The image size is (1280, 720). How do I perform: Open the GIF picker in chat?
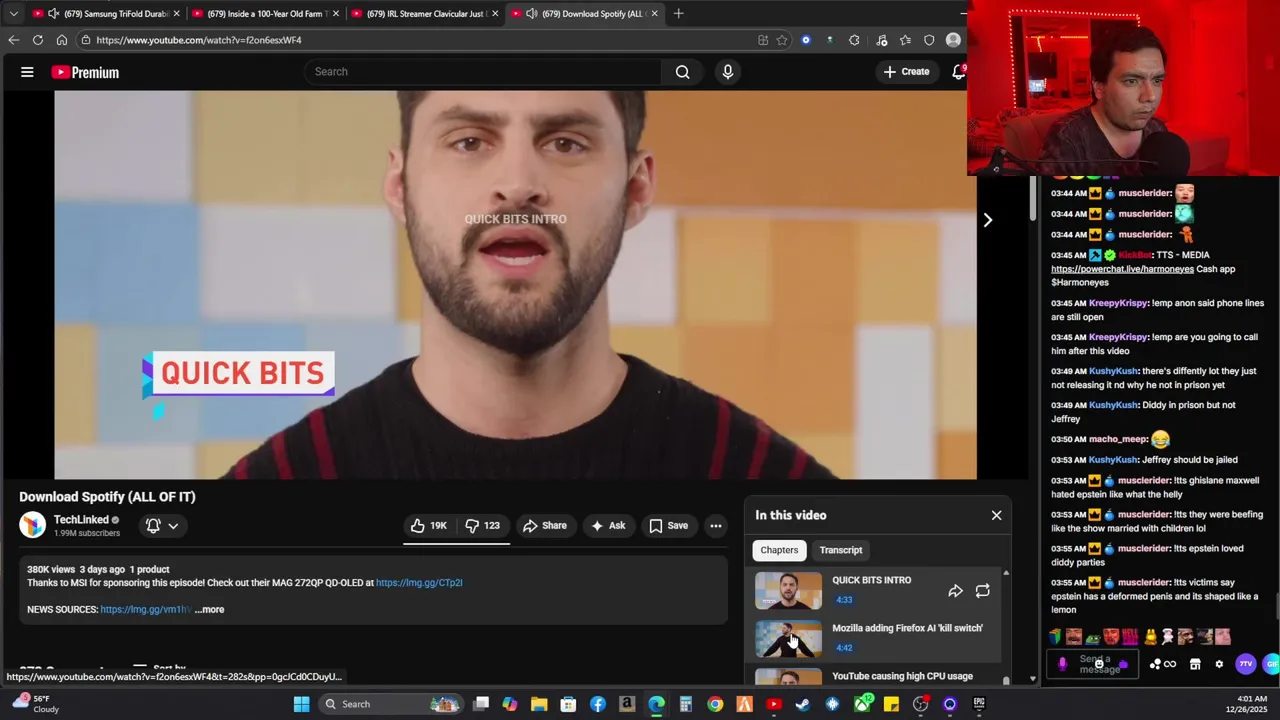(x=1271, y=664)
